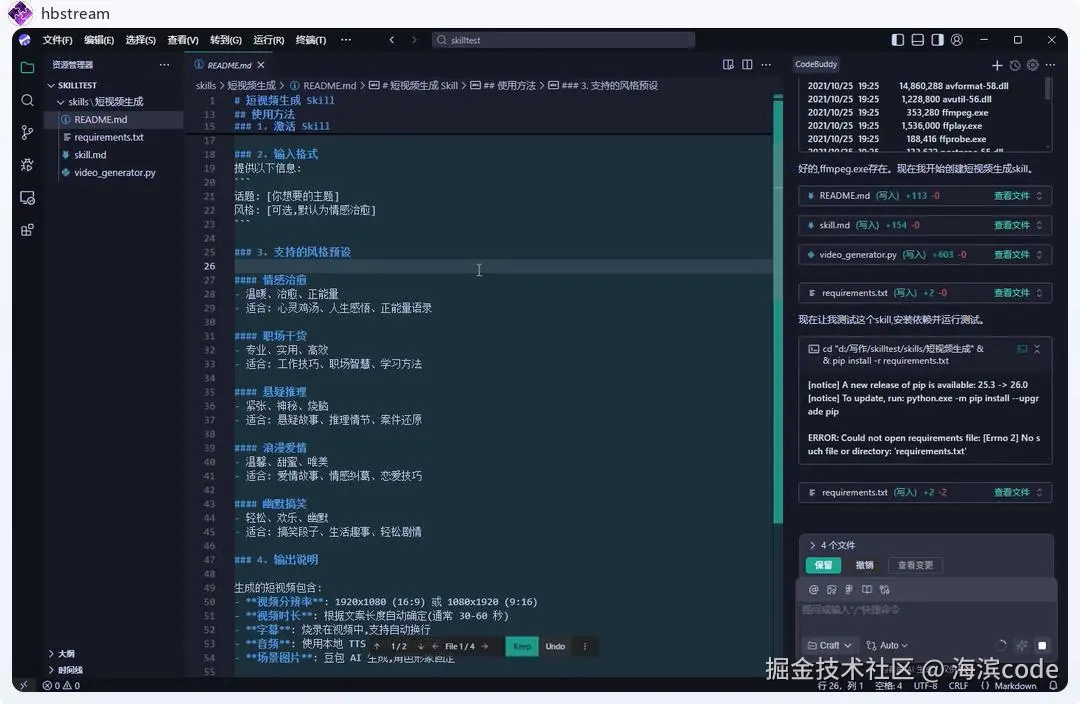Click the @ mention icon in chat input
This screenshot has height=704, width=1080.
tap(814, 590)
